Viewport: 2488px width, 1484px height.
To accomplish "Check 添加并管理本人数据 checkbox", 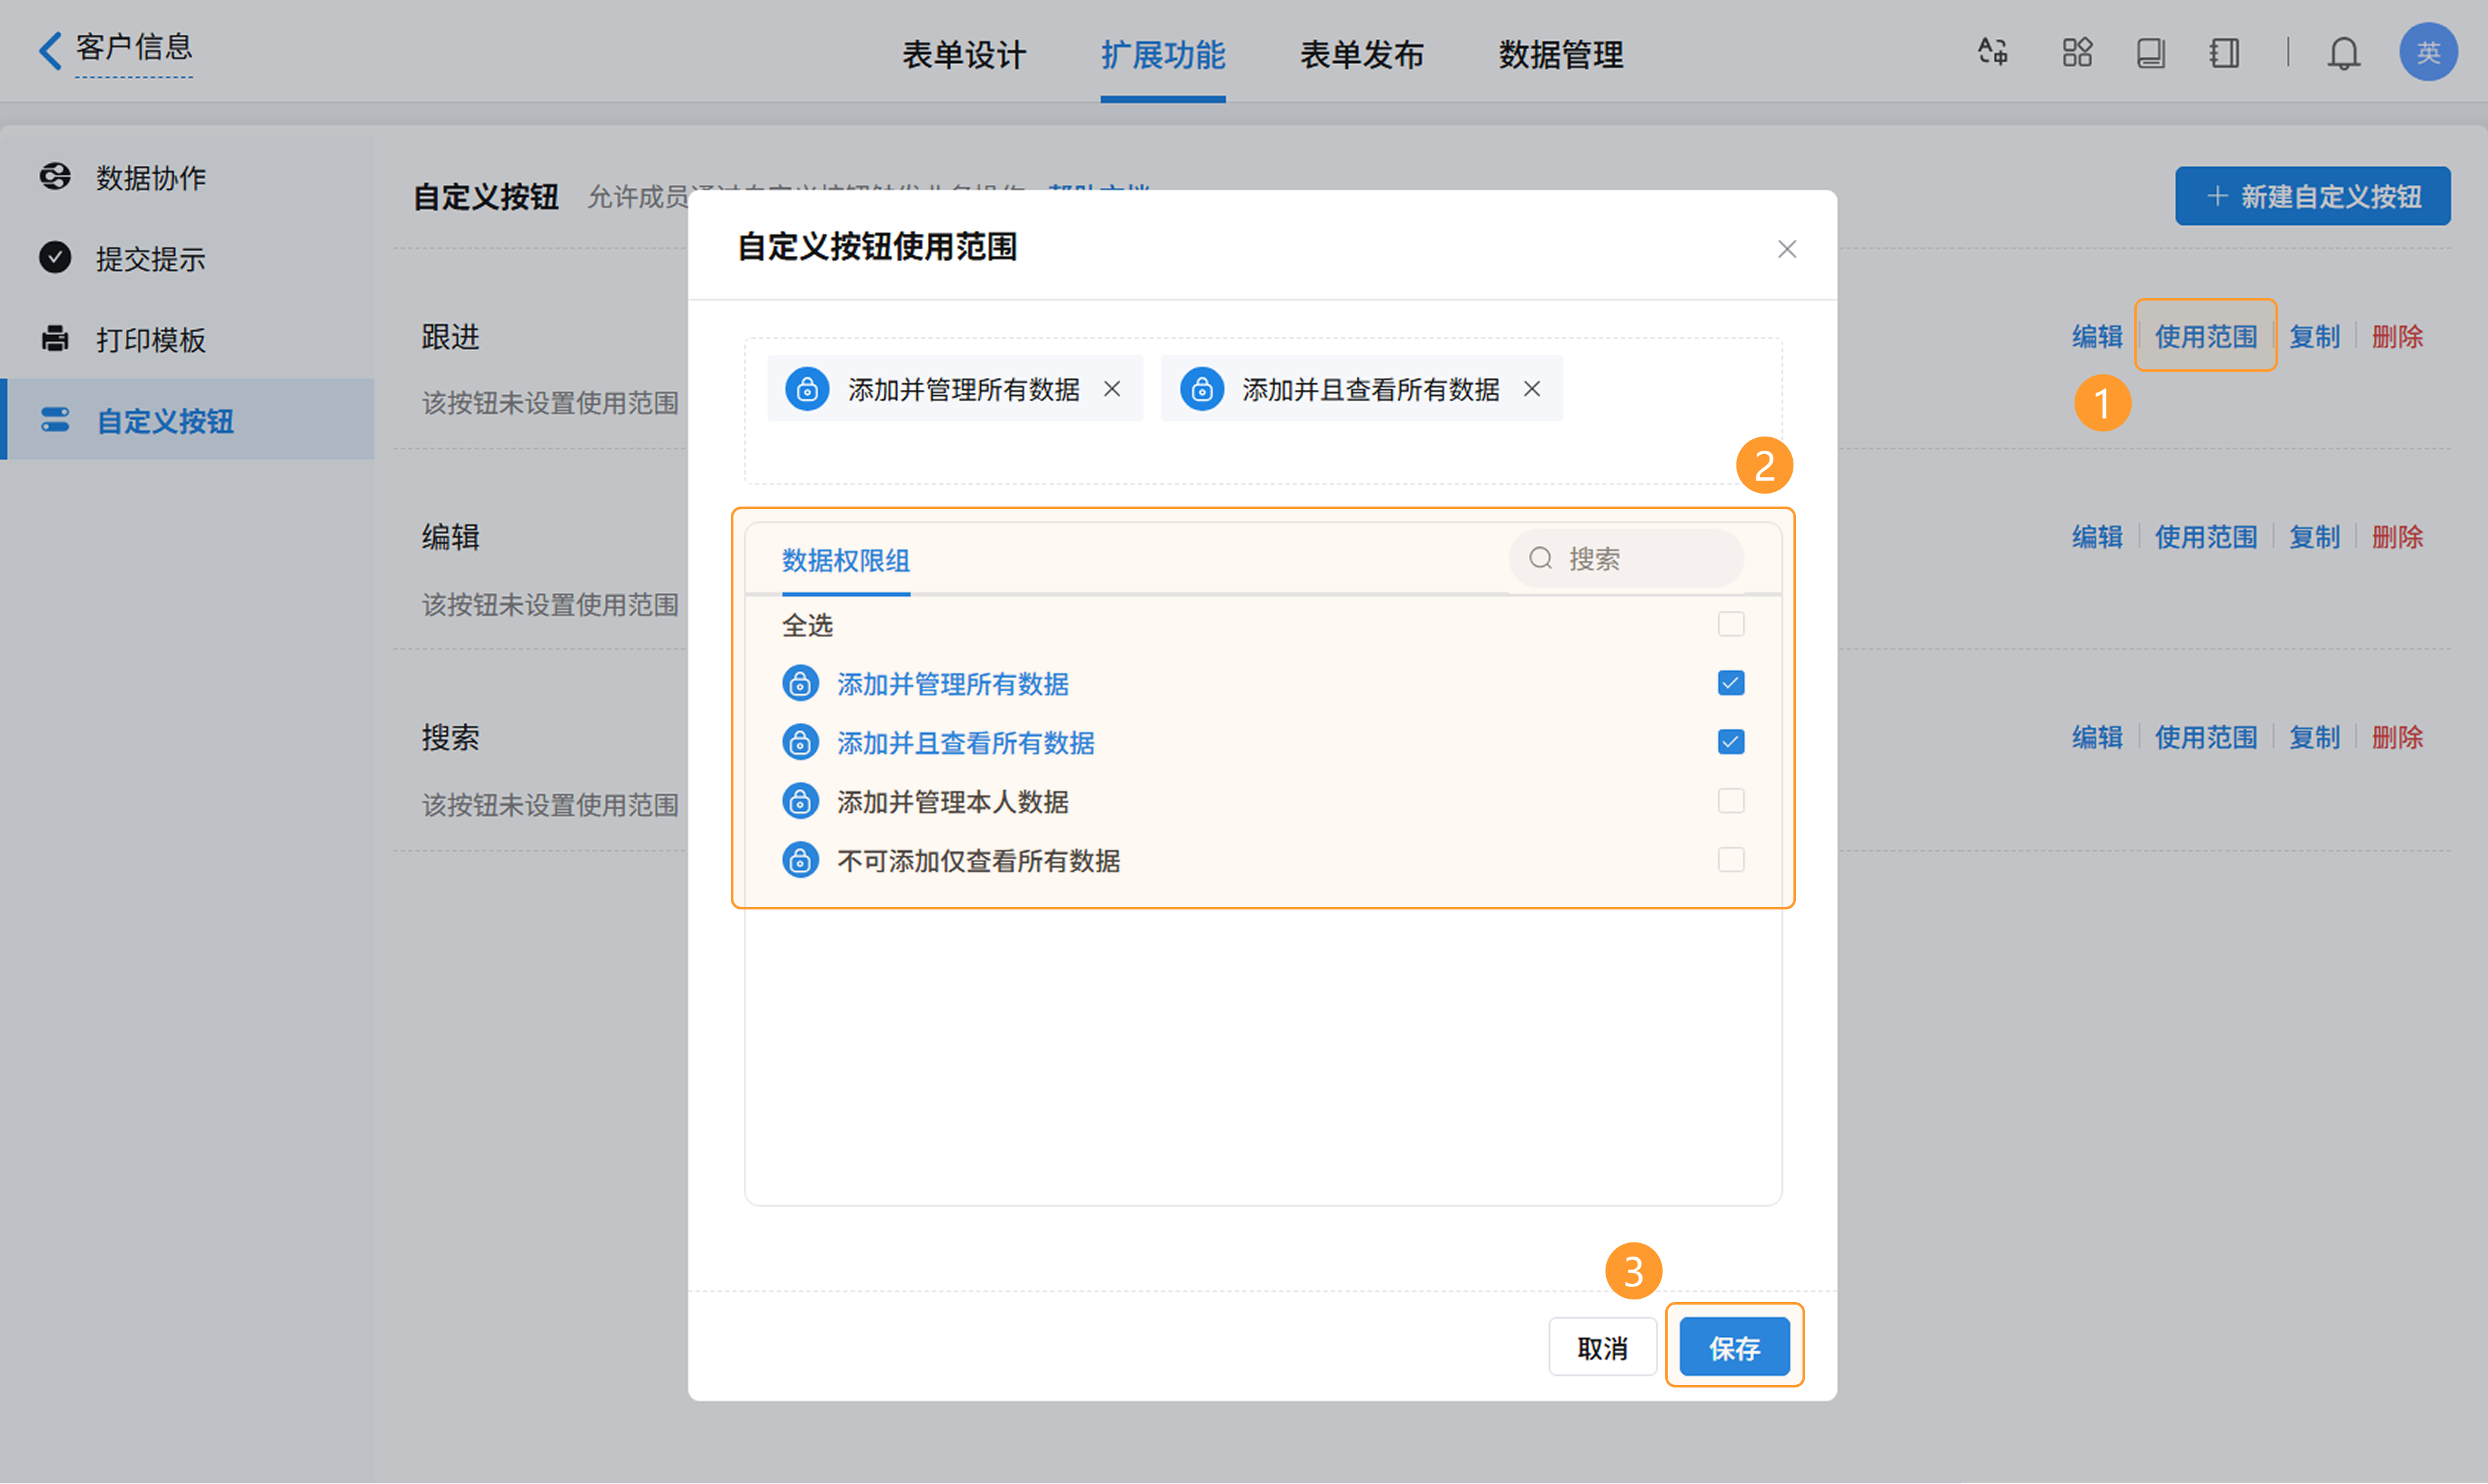I will [1730, 801].
